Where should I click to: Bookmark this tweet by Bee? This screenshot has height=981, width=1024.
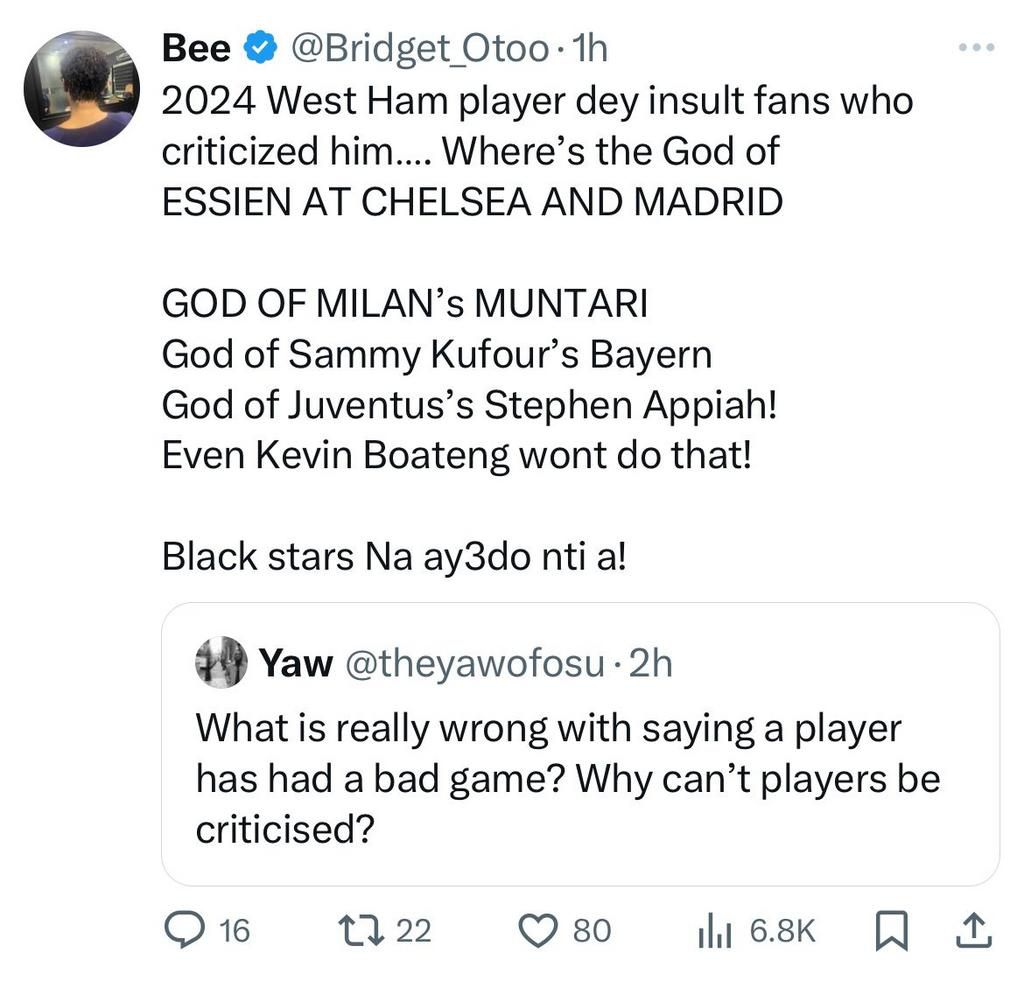[x=889, y=932]
